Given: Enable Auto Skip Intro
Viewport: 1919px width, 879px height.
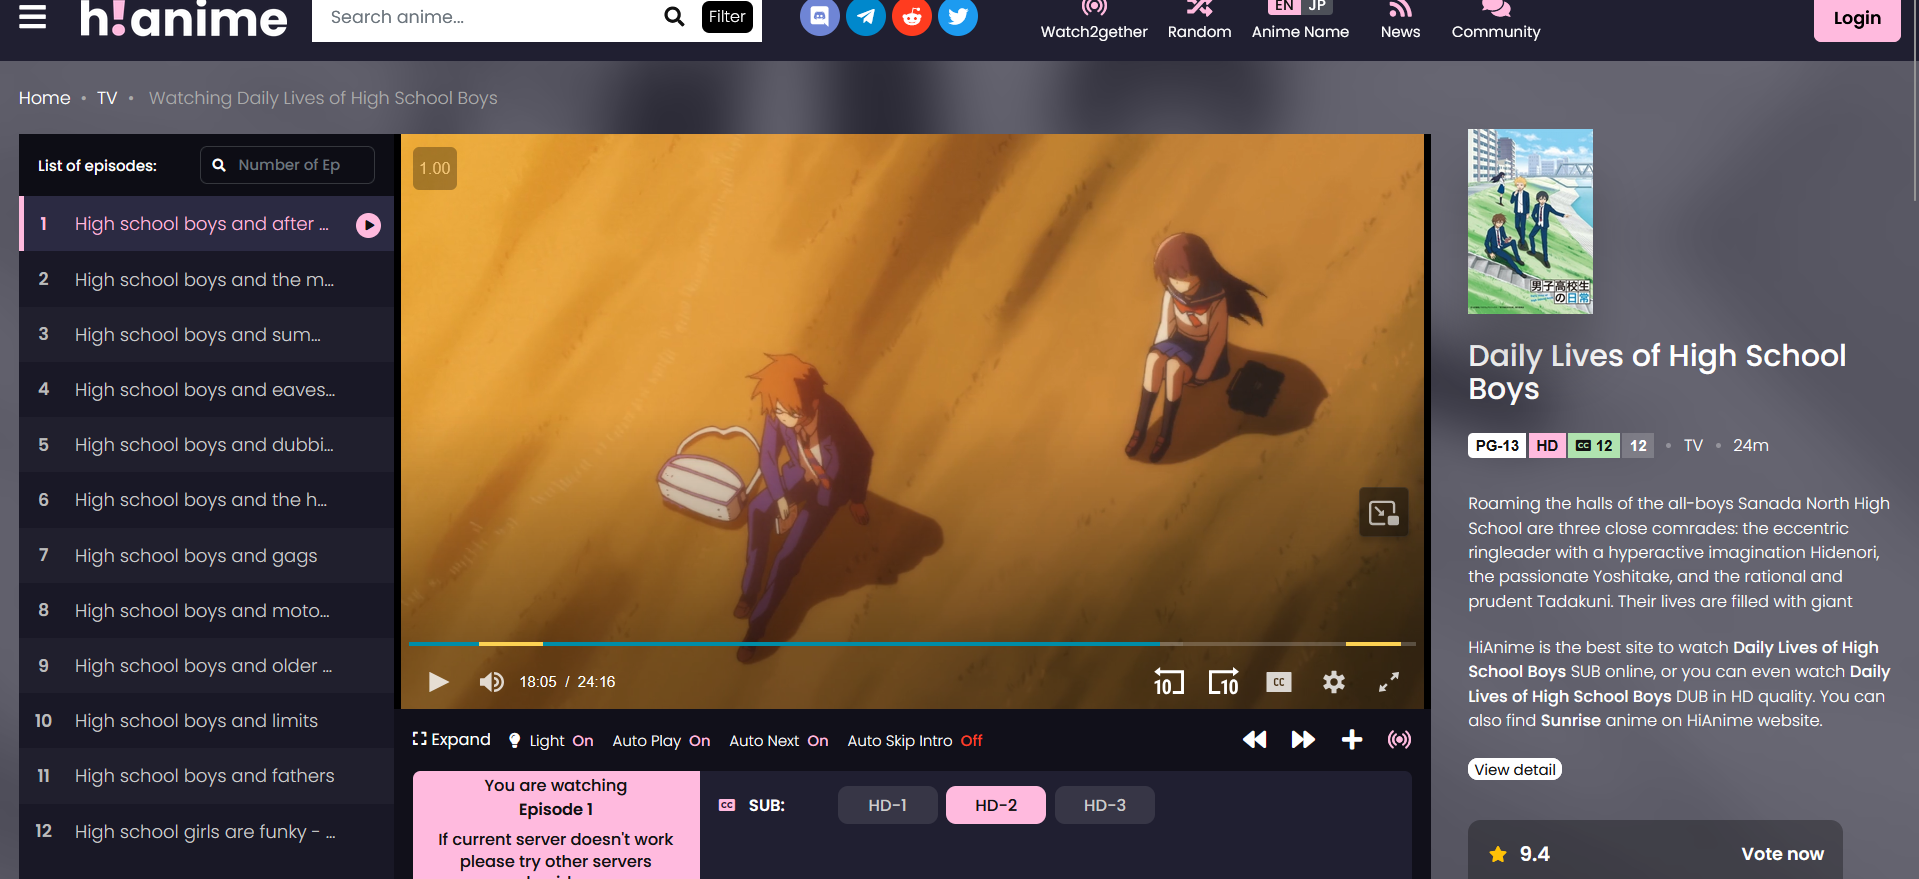Looking at the screenshot, I should [914, 741].
